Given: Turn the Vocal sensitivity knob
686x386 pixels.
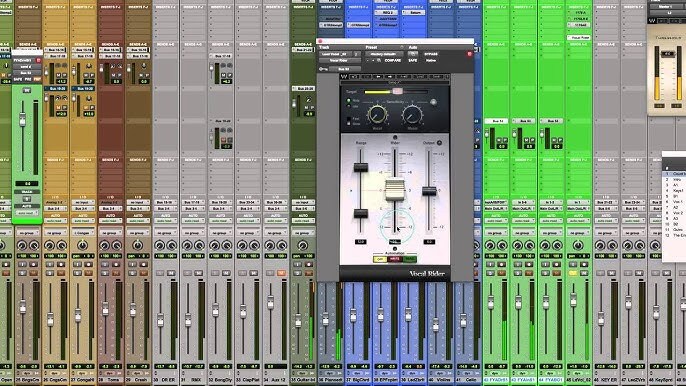Looking at the screenshot, I should point(377,115).
